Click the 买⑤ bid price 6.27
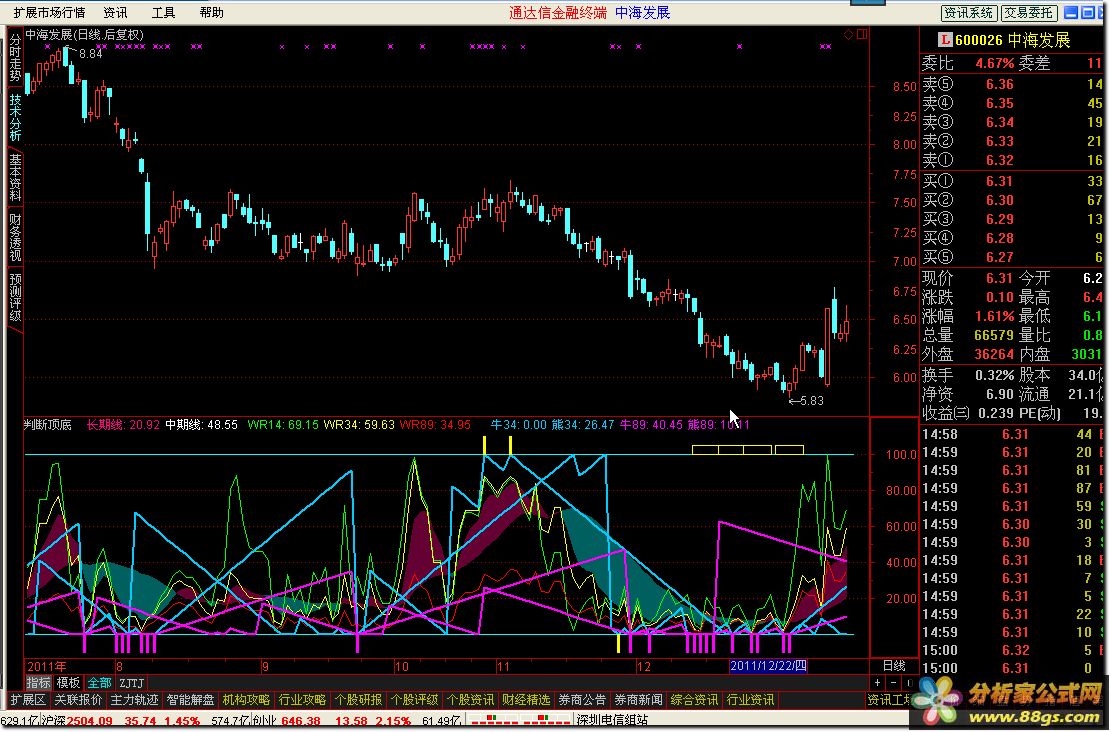1111x732 pixels. [1000, 257]
